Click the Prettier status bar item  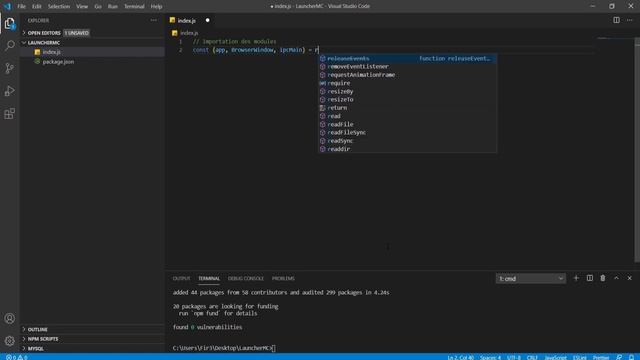[x=601, y=358]
